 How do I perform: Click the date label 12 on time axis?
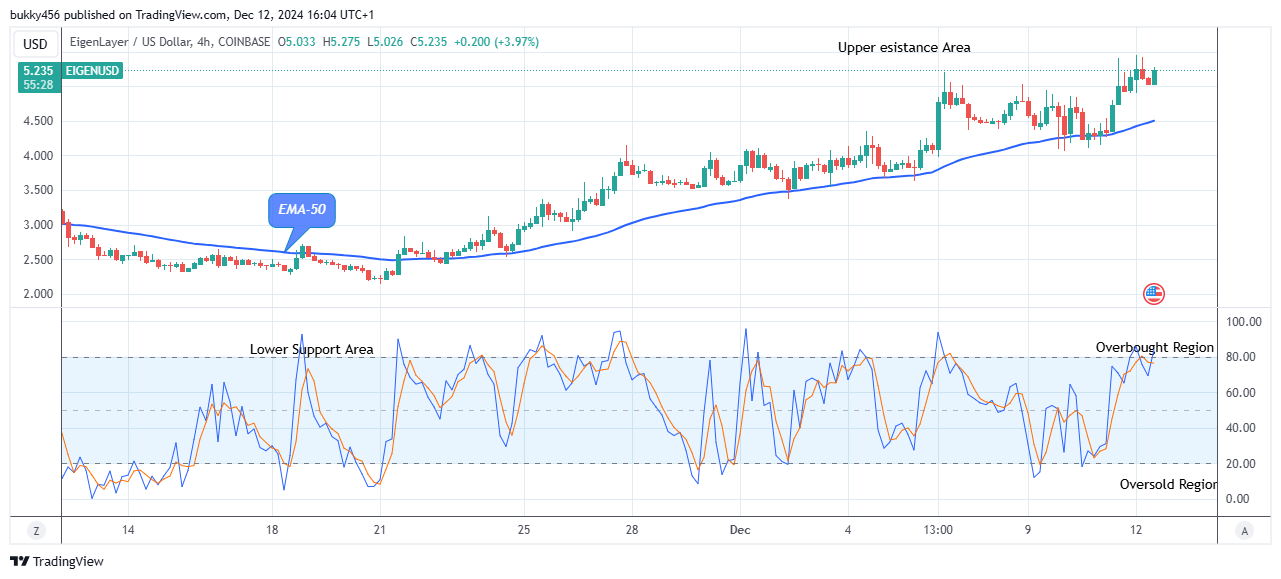pos(1136,530)
